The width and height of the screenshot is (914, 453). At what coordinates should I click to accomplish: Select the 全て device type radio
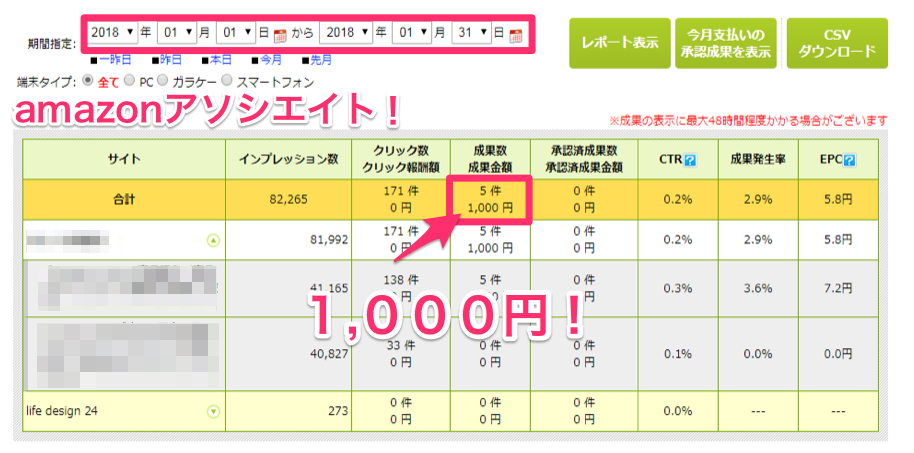tap(88, 81)
